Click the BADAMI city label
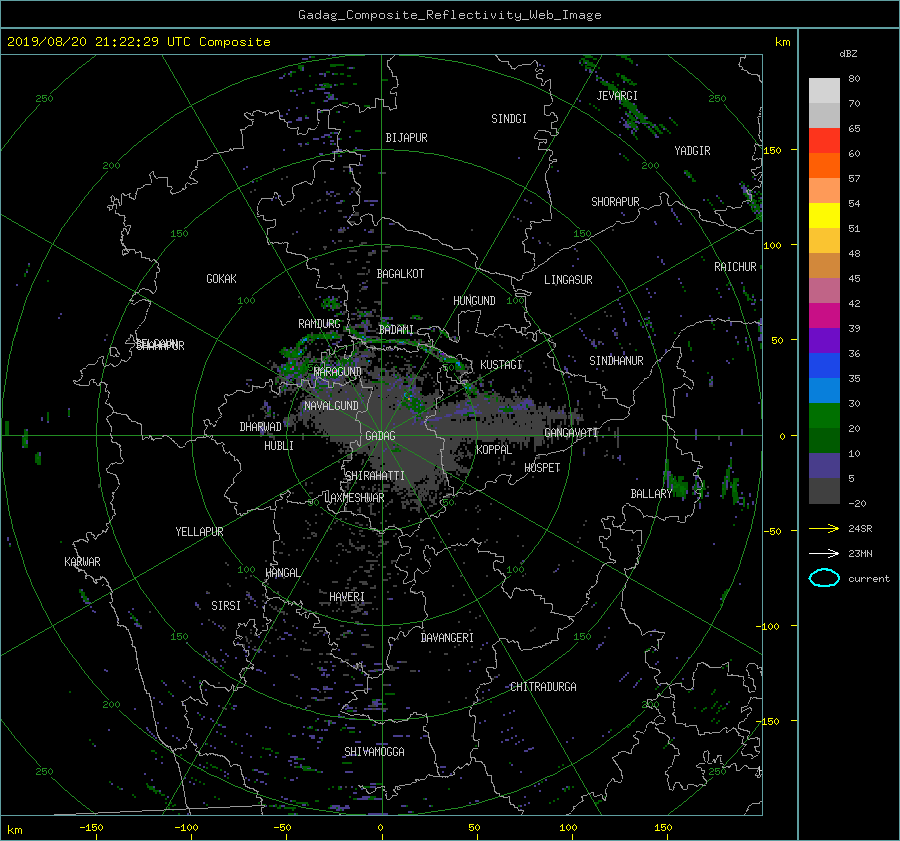Screen dimensions: 900x841 pos(396,330)
